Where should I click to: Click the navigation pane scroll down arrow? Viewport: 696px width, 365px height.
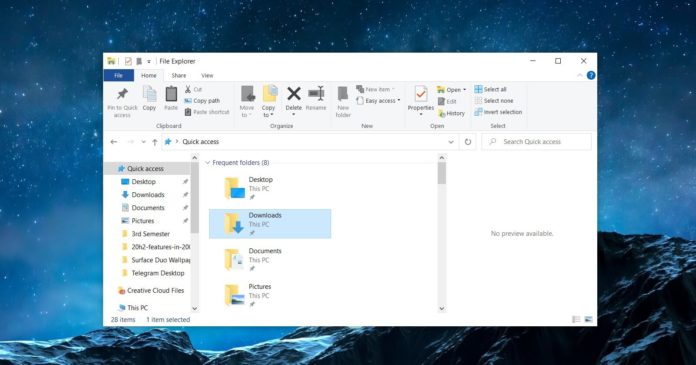194,309
